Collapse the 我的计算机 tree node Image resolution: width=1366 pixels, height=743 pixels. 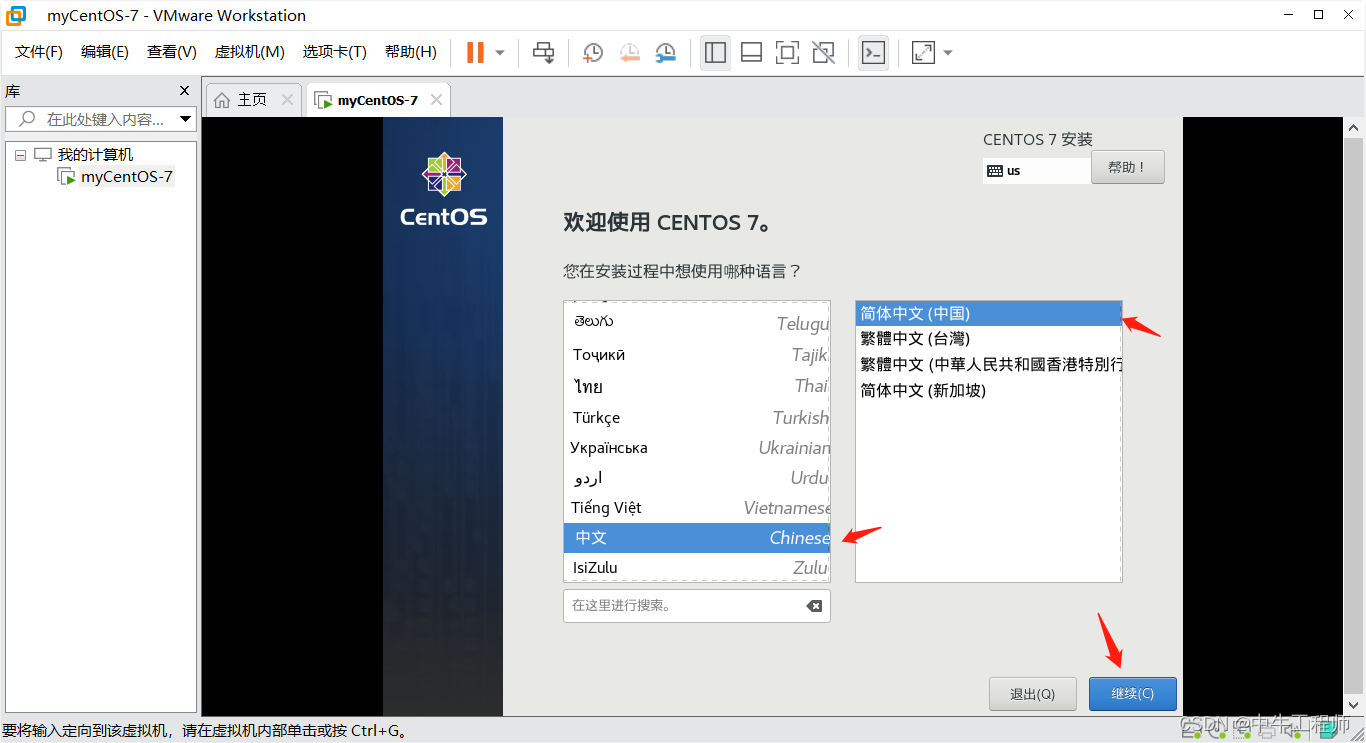click(x=20, y=153)
